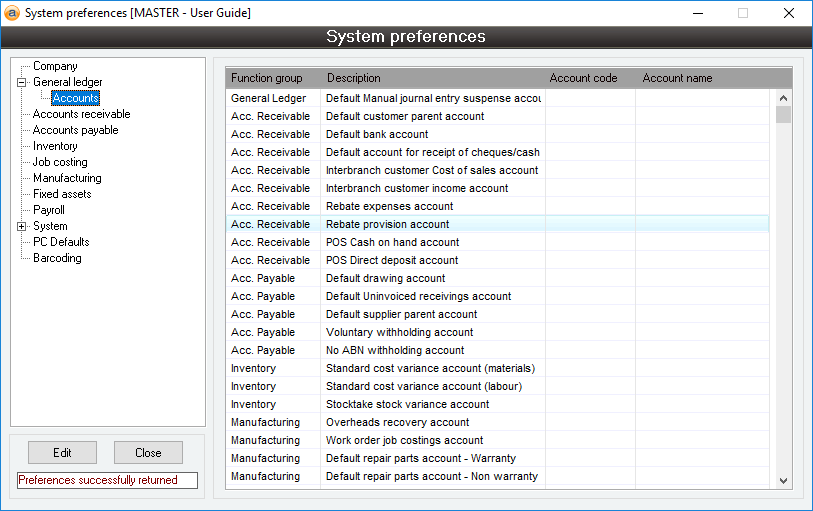Click the application icon in title bar
This screenshot has width=813, height=511.
click(12, 13)
